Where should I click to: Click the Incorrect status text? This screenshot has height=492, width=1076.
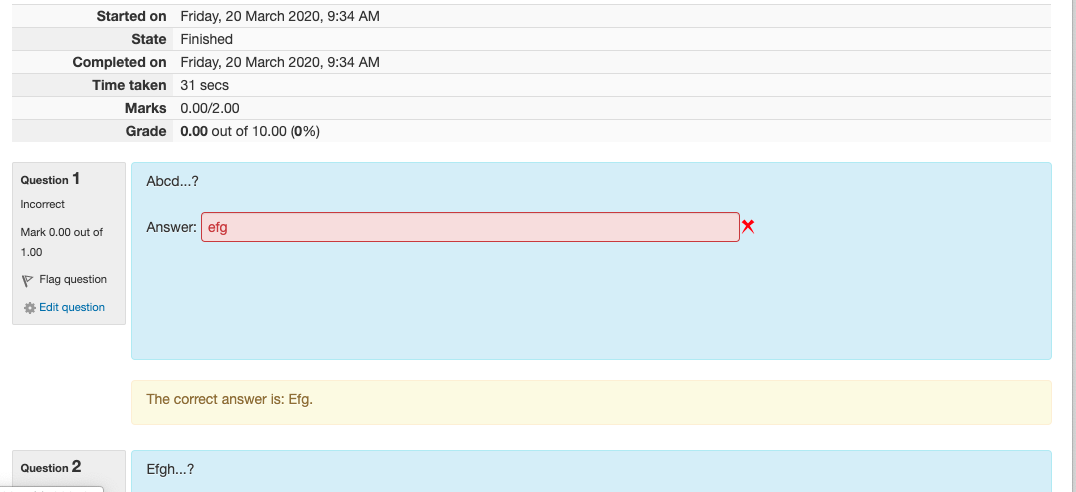43,204
